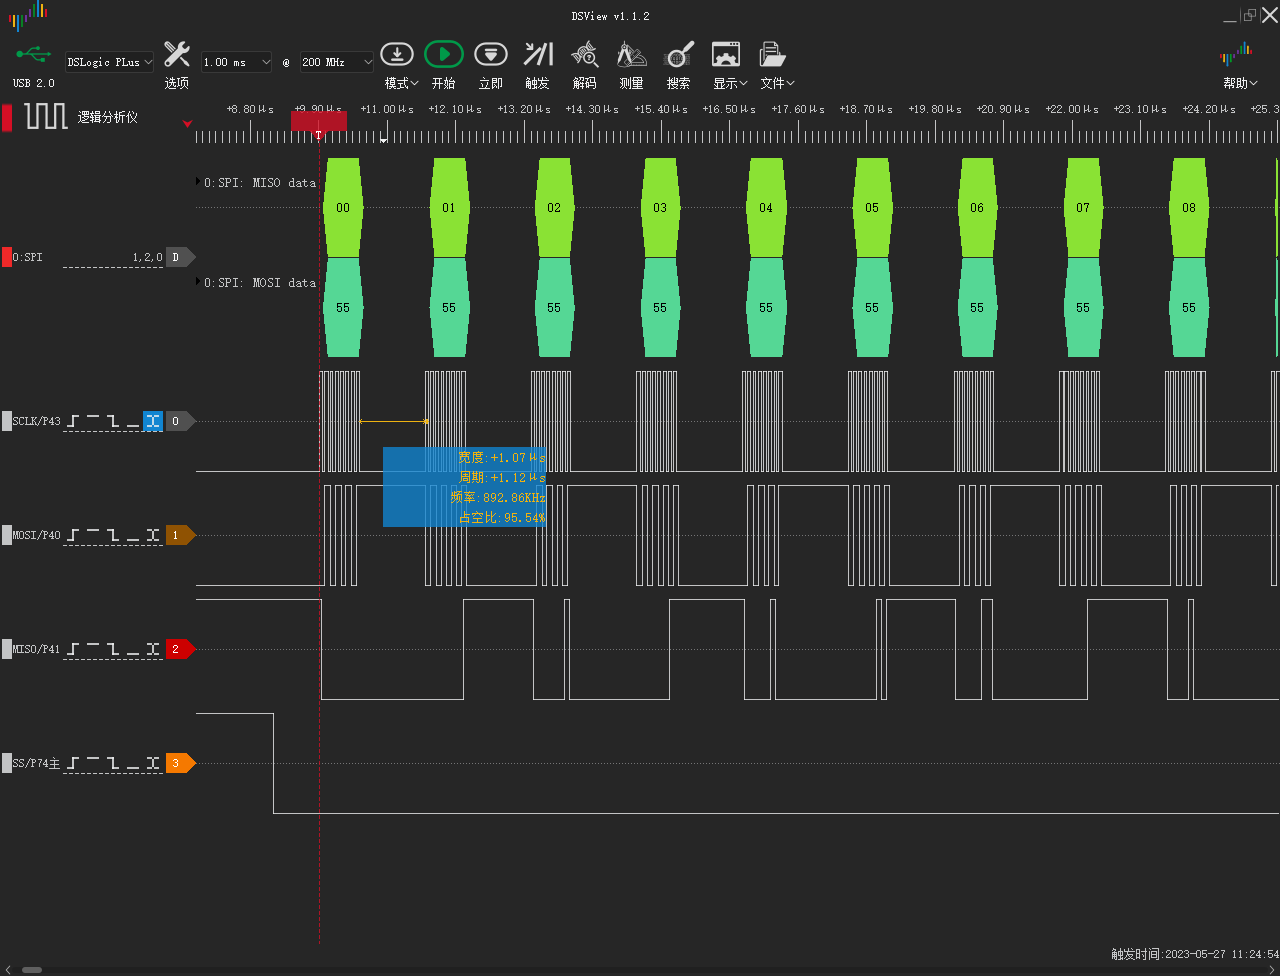Viewport: 1280px width, 976px height.
Task: Toggle either-edge trigger on MISO/P41 channel
Action: click(x=153, y=650)
